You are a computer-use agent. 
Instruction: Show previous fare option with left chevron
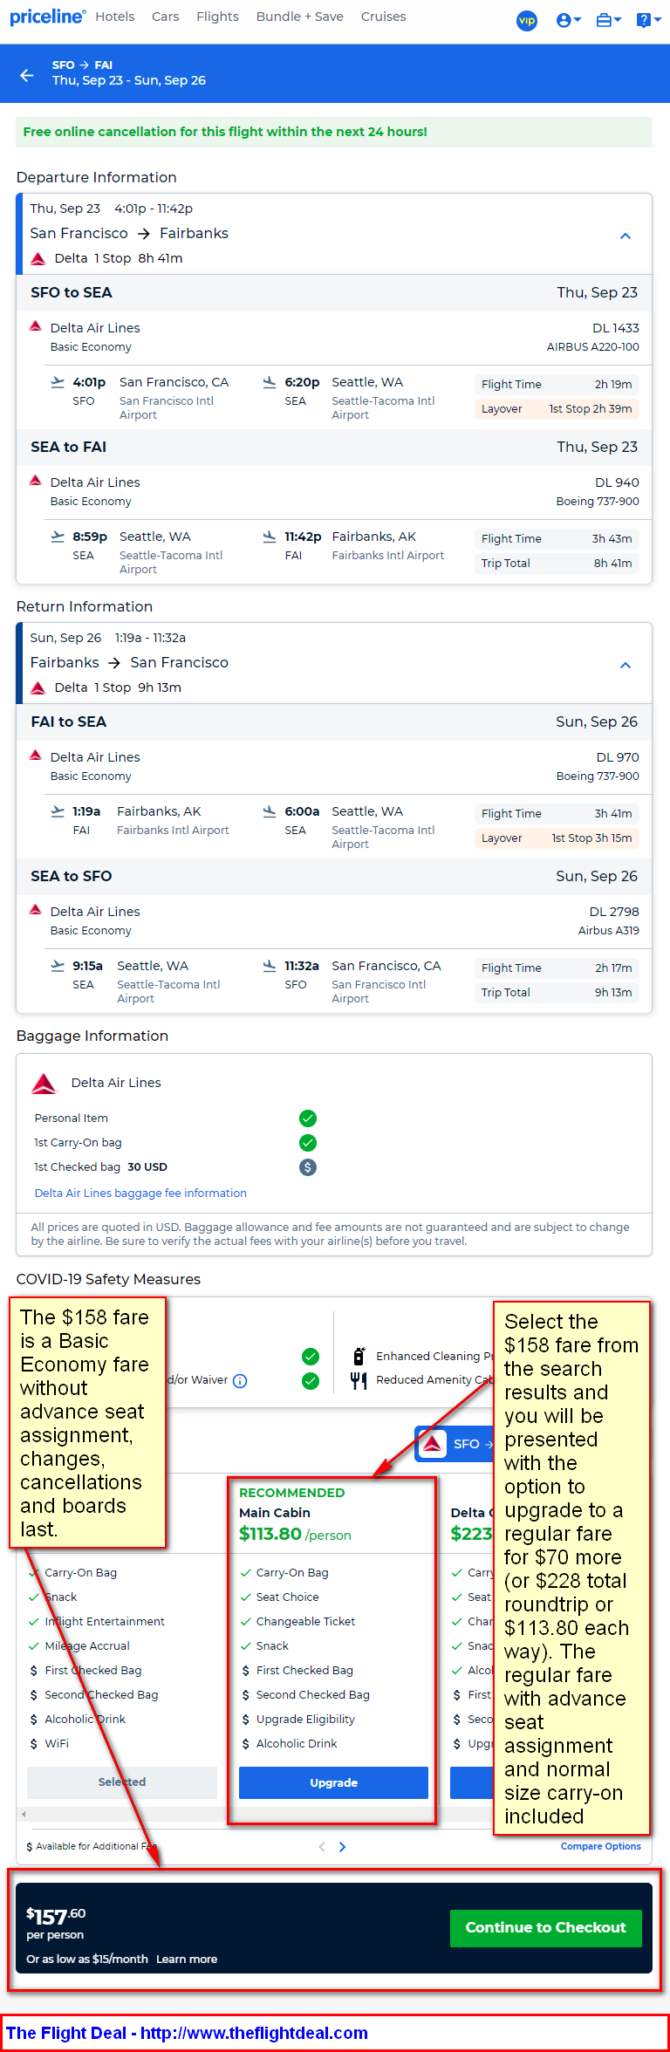[321, 1847]
